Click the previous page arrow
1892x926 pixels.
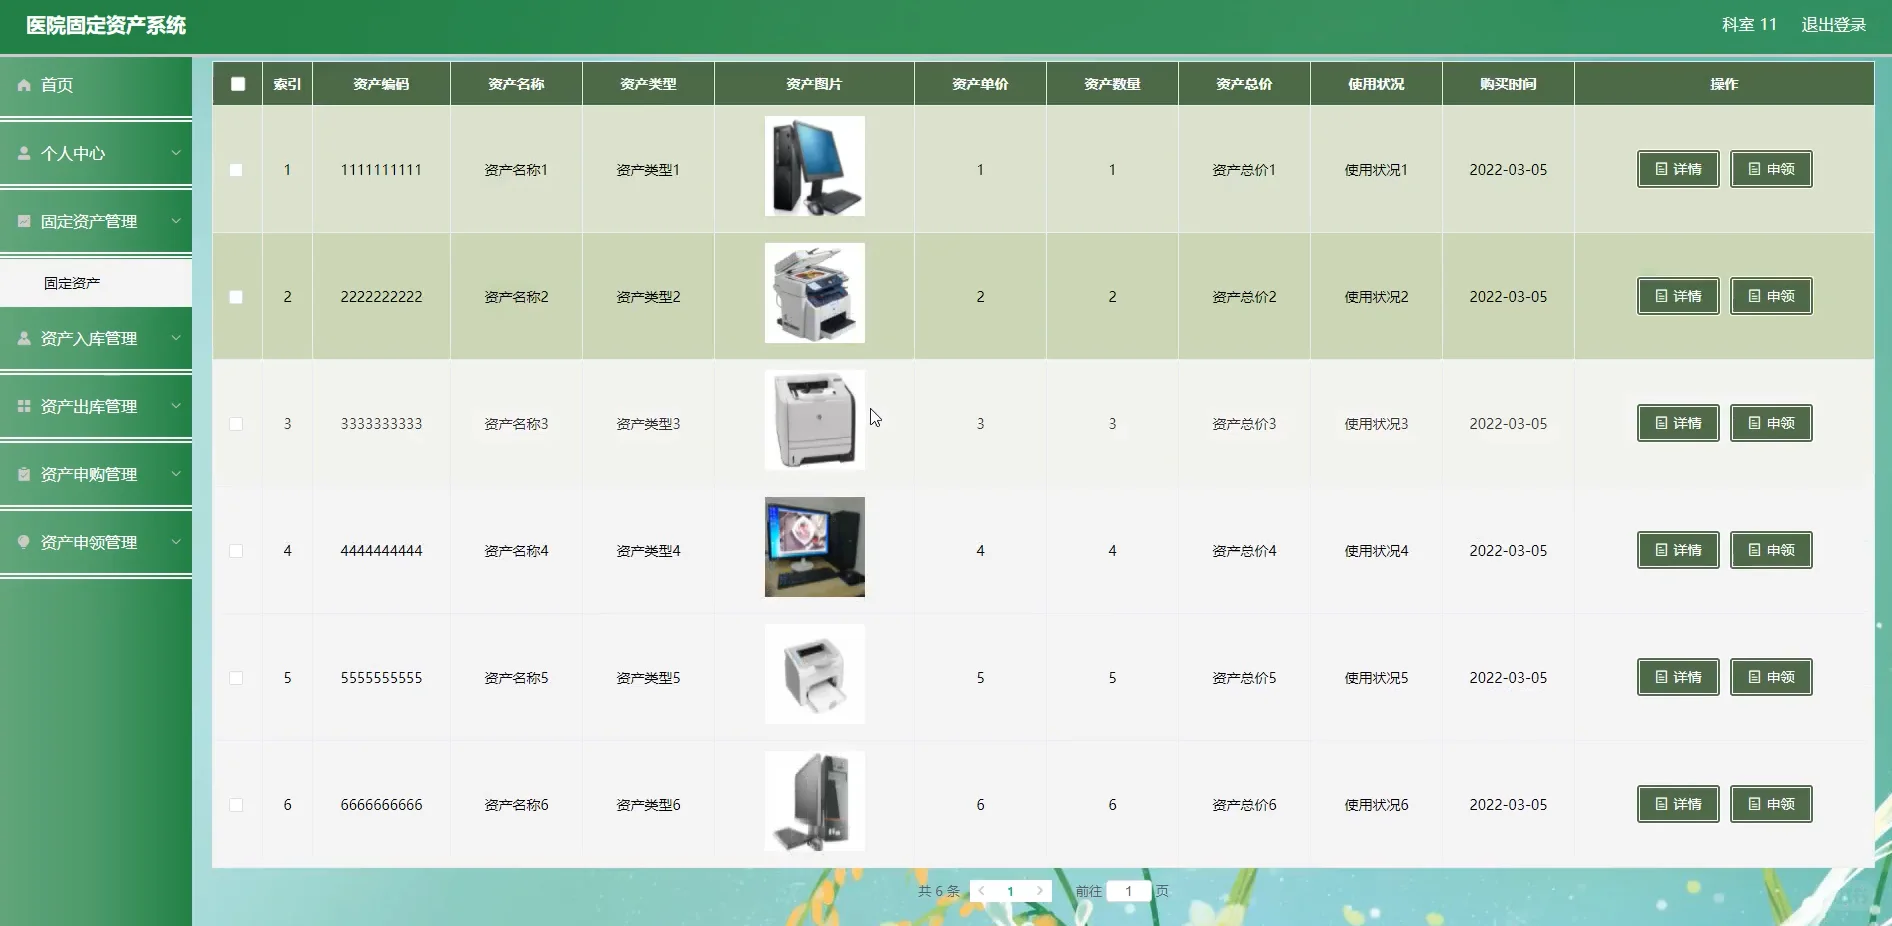pyautogui.click(x=982, y=891)
